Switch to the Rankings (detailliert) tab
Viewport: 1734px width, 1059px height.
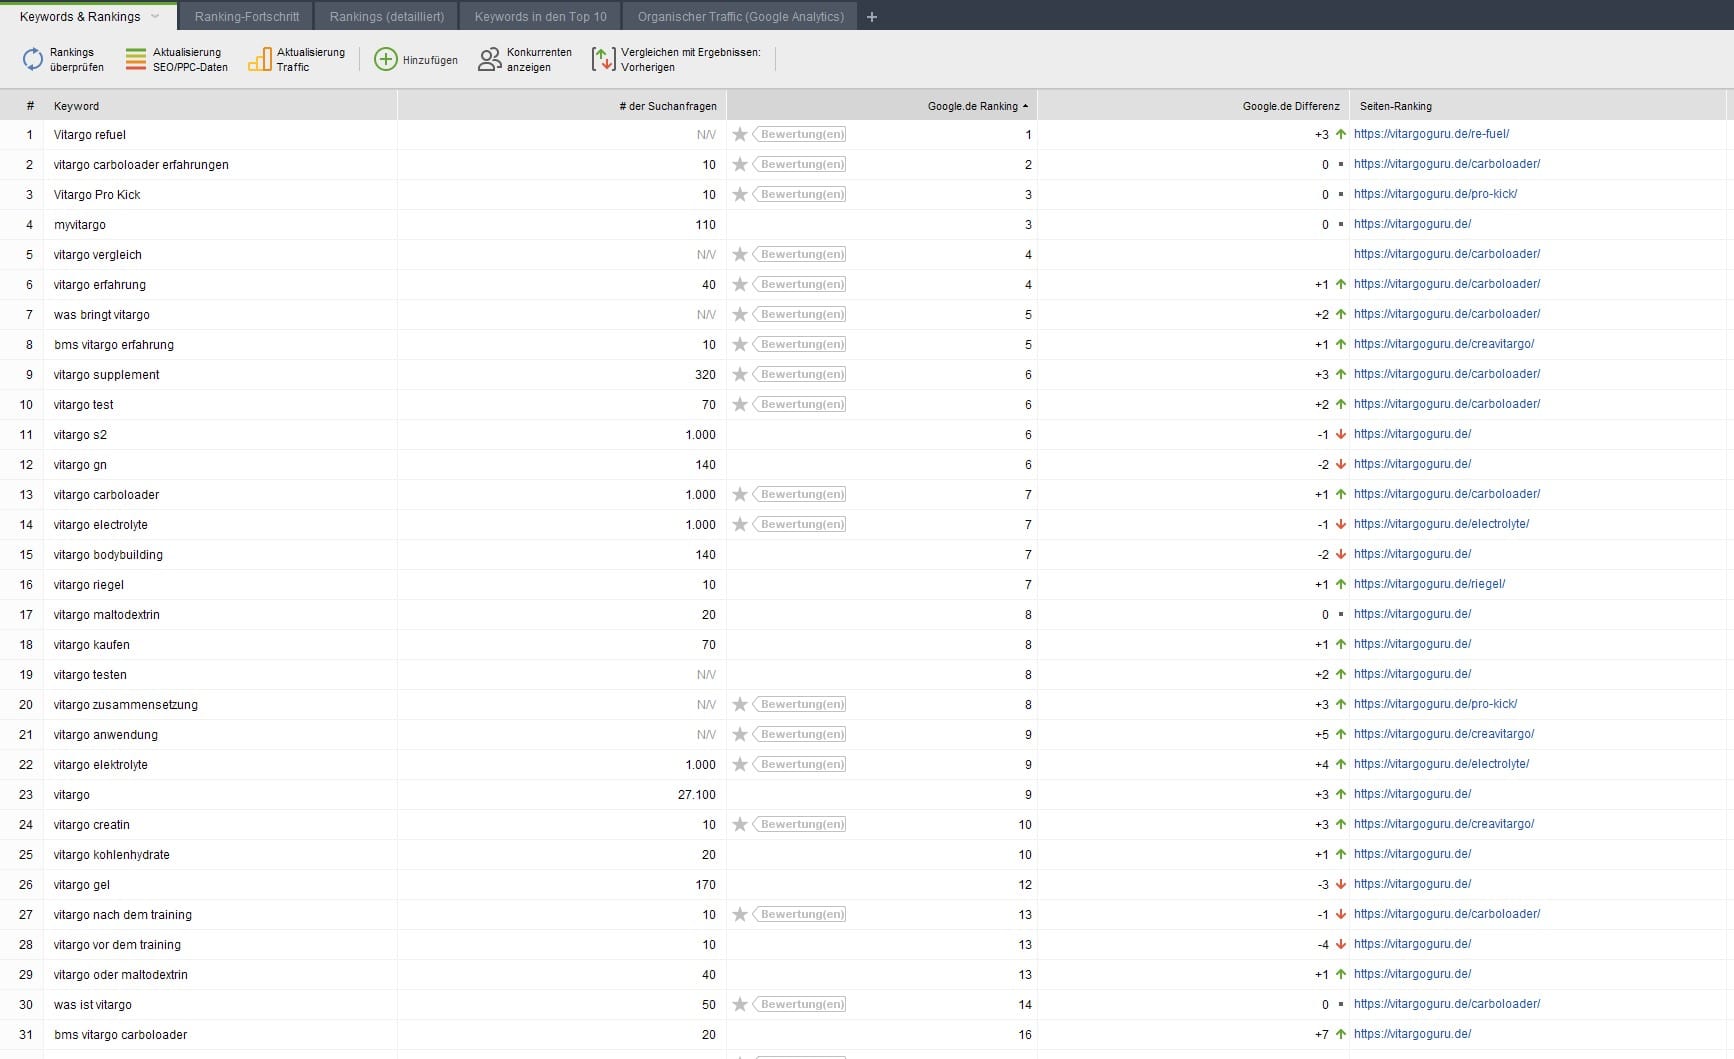[x=387, y=17]
